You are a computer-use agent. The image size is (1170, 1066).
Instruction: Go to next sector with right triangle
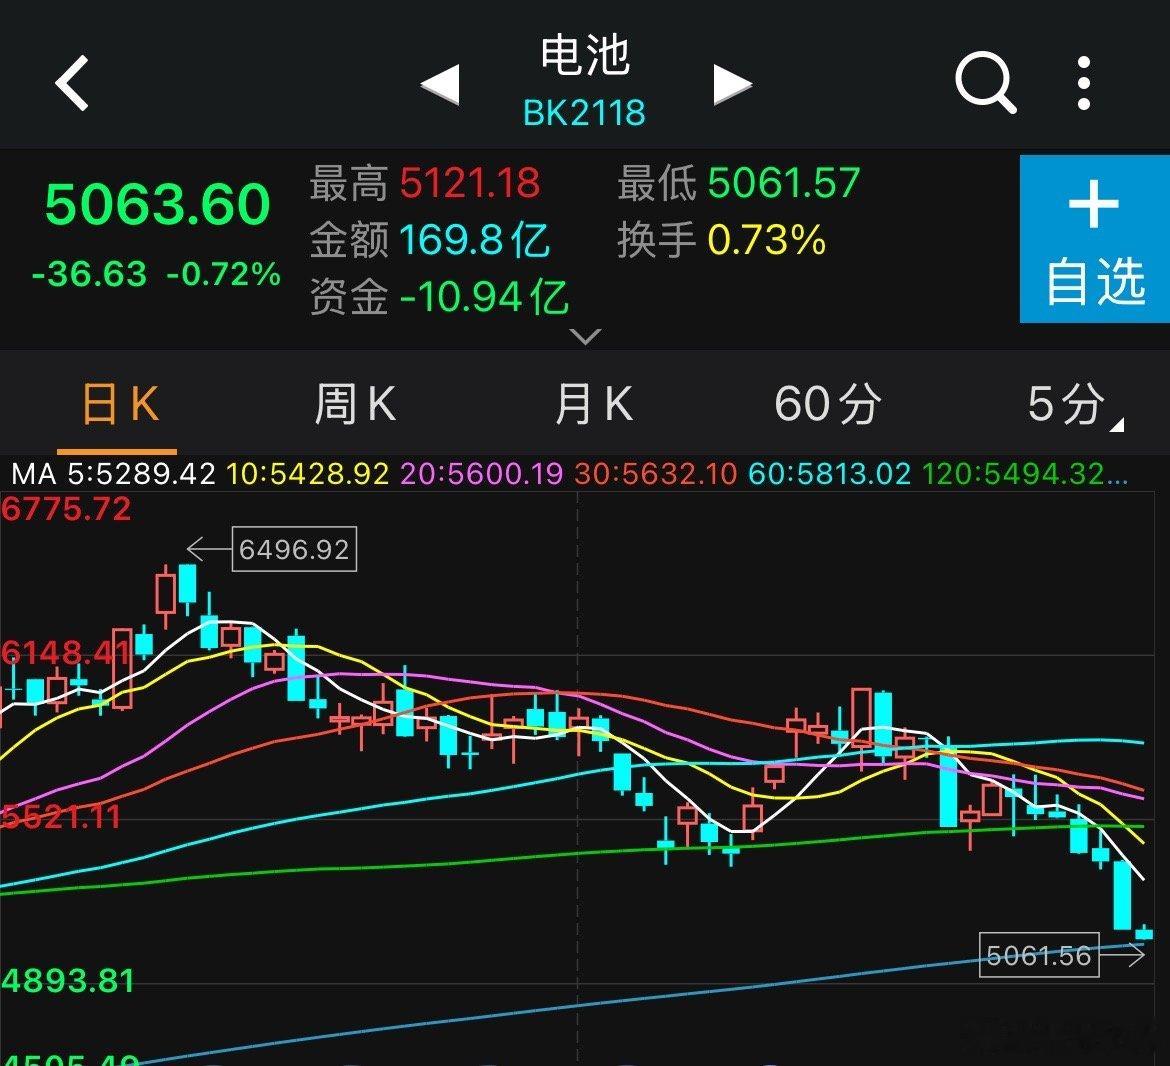click(732, 84)
